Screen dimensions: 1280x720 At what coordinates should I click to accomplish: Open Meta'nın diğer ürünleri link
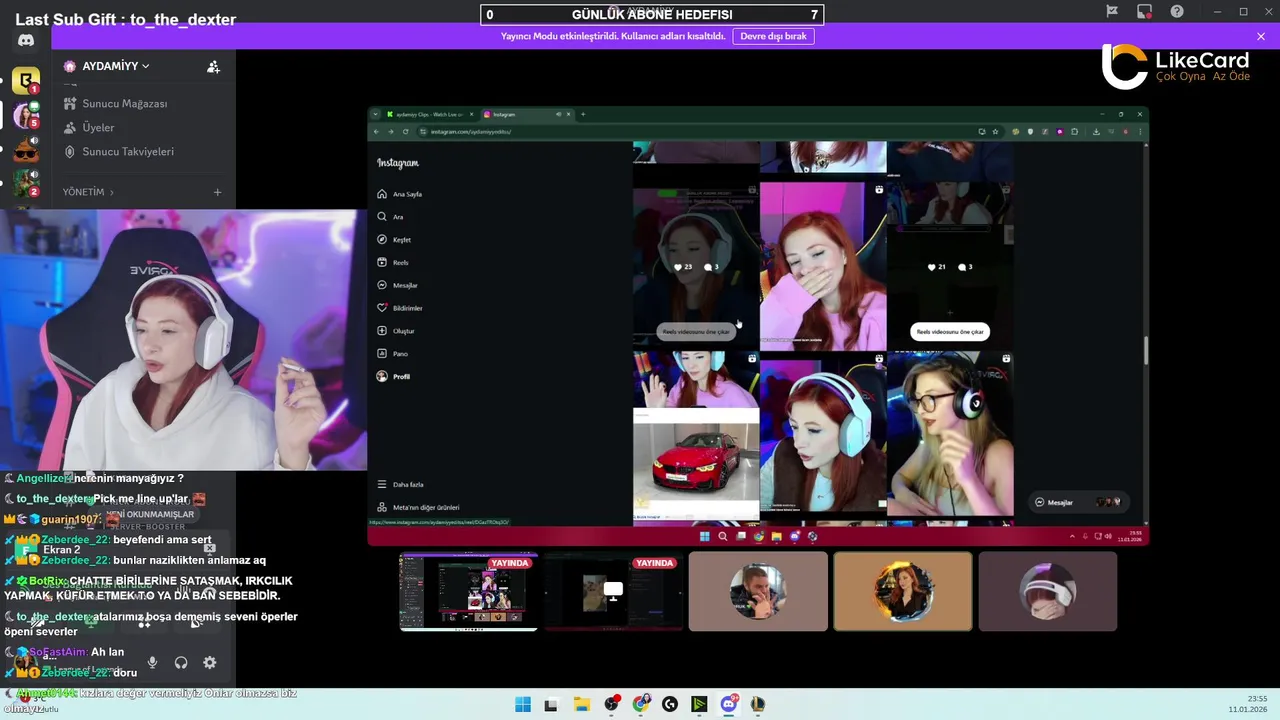pyautogui.click(x=418, y=507)
